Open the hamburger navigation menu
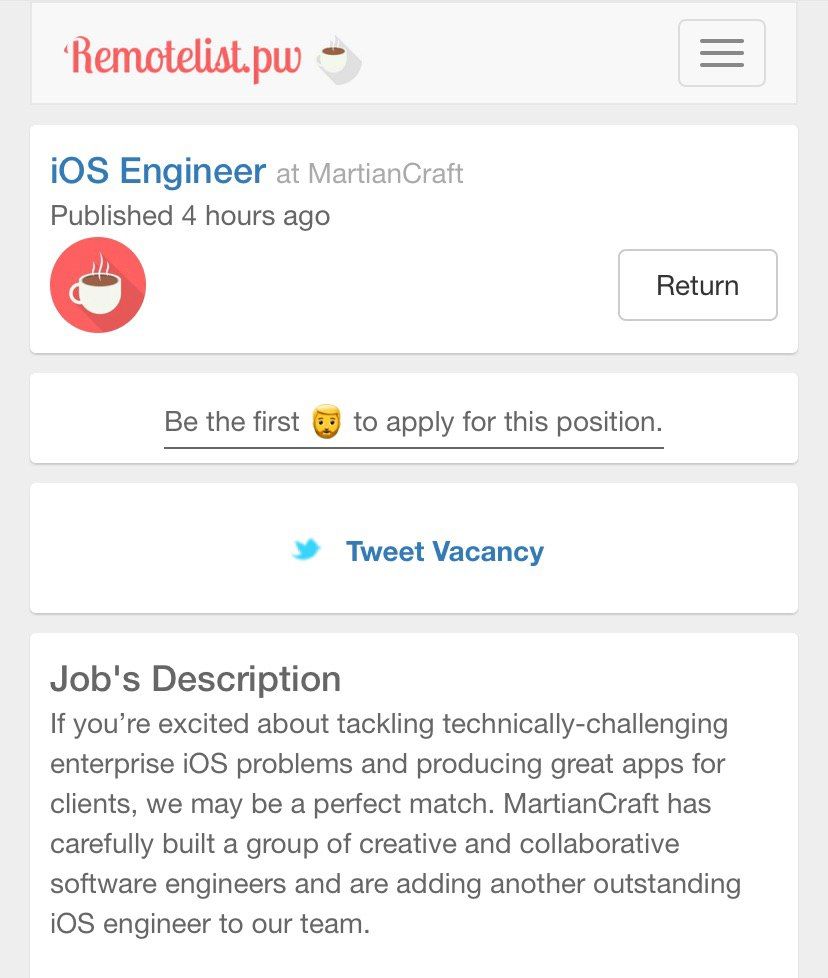The height and width of the screenshot is (978, 828). click(x=721, y=53)
